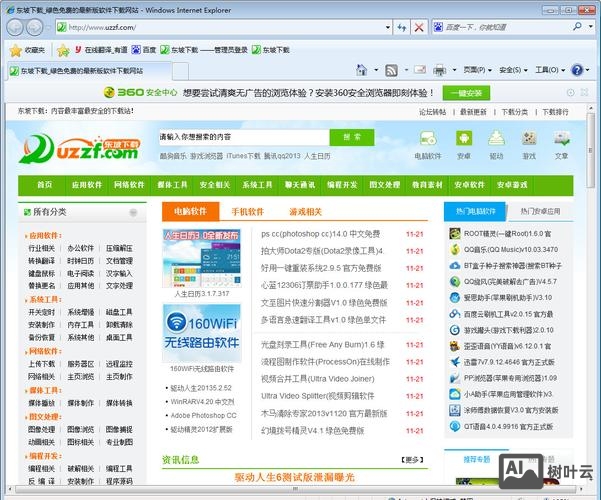Open the 文章 icon in header
Screen dimensions: 601x500
coord(562,138)
